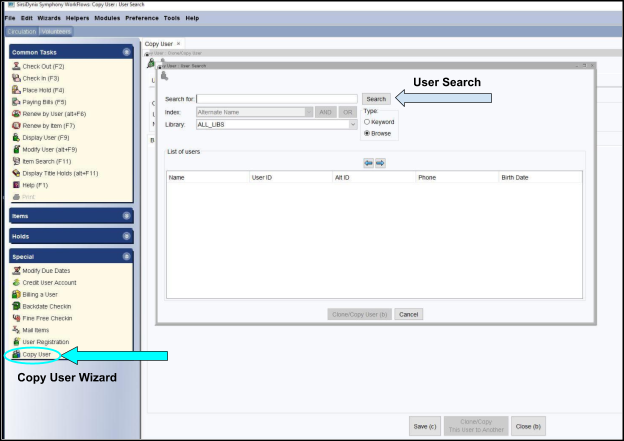Image resolution: width=624 pixels, height=441 pixels.
Task: Close the Copy User tab
Action: pos(178,43)
